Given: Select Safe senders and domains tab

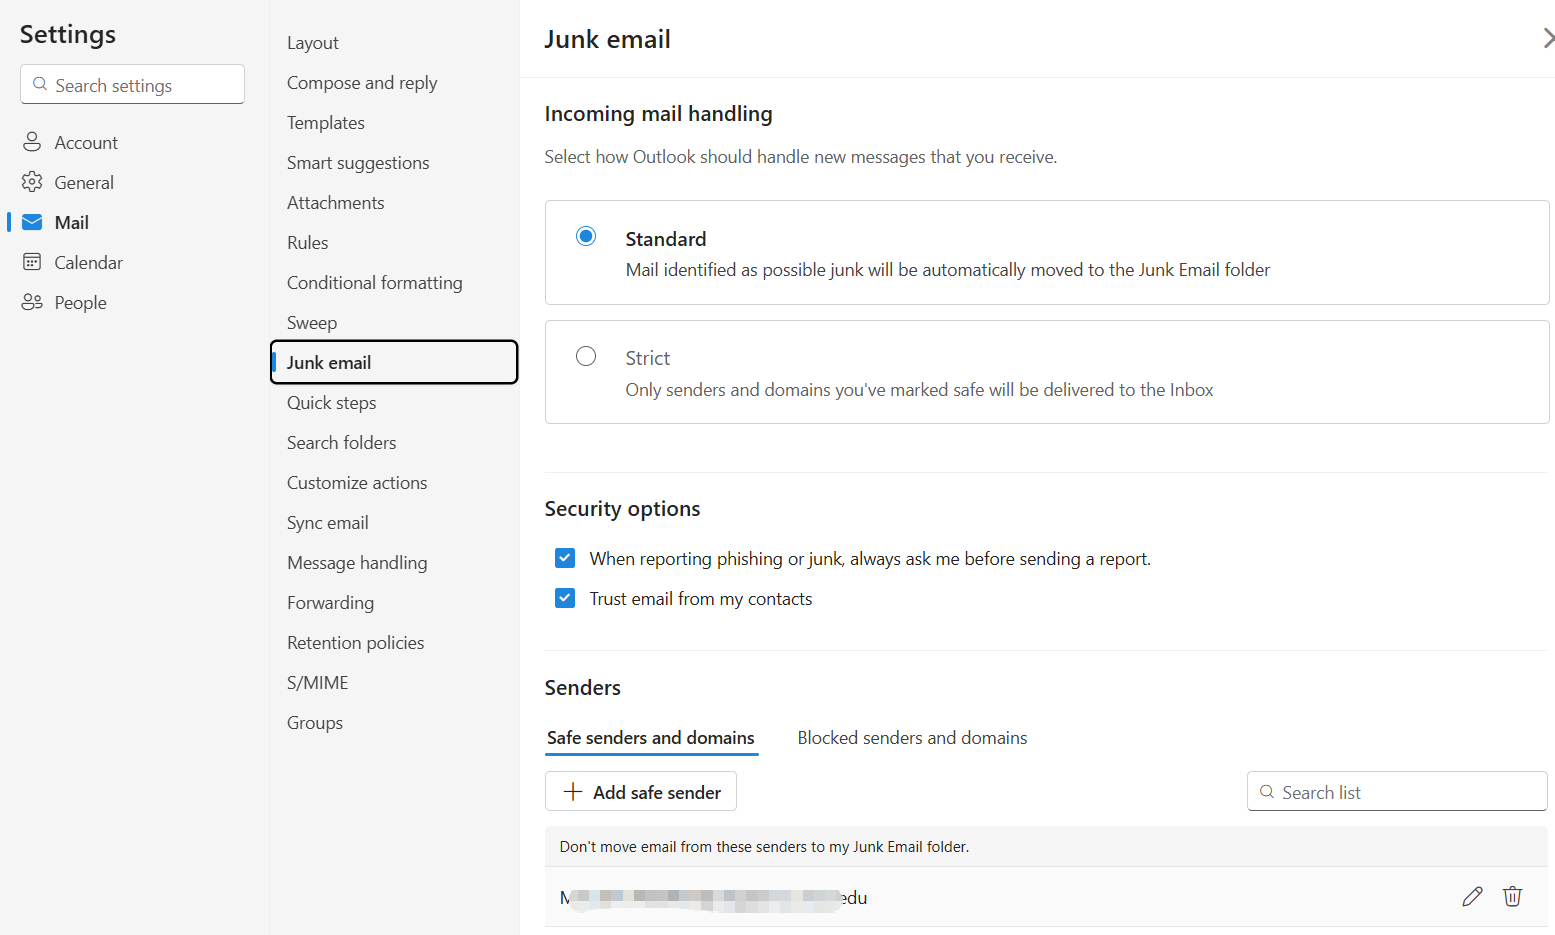Looking at the screenshot, I should 651,738.
